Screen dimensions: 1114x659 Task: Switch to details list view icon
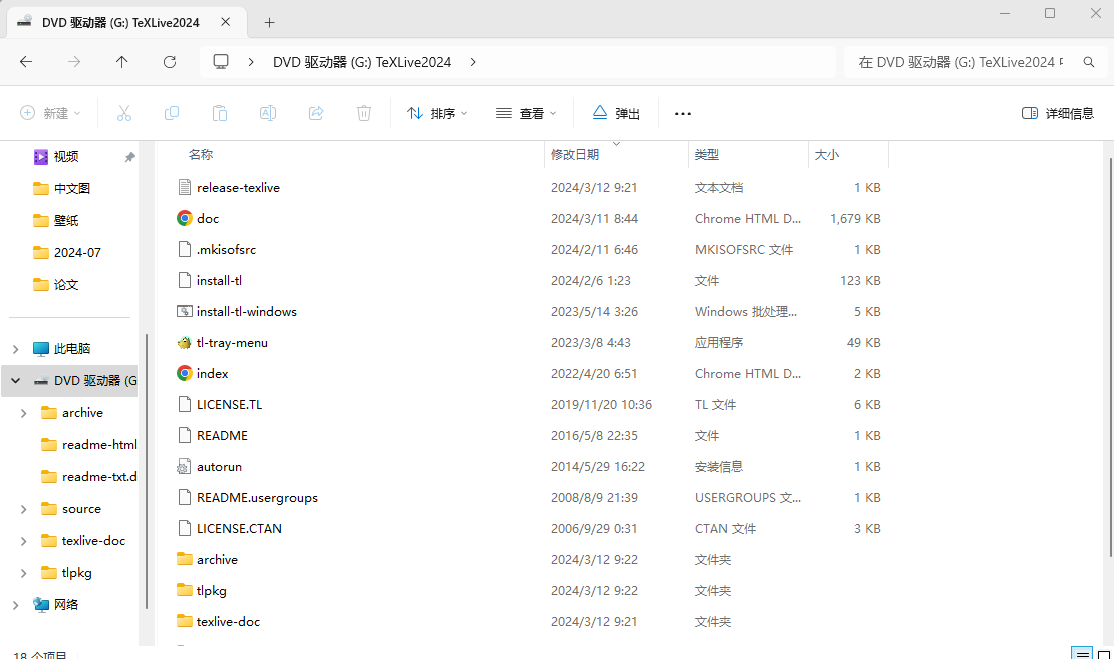[x=1081, y=653]
